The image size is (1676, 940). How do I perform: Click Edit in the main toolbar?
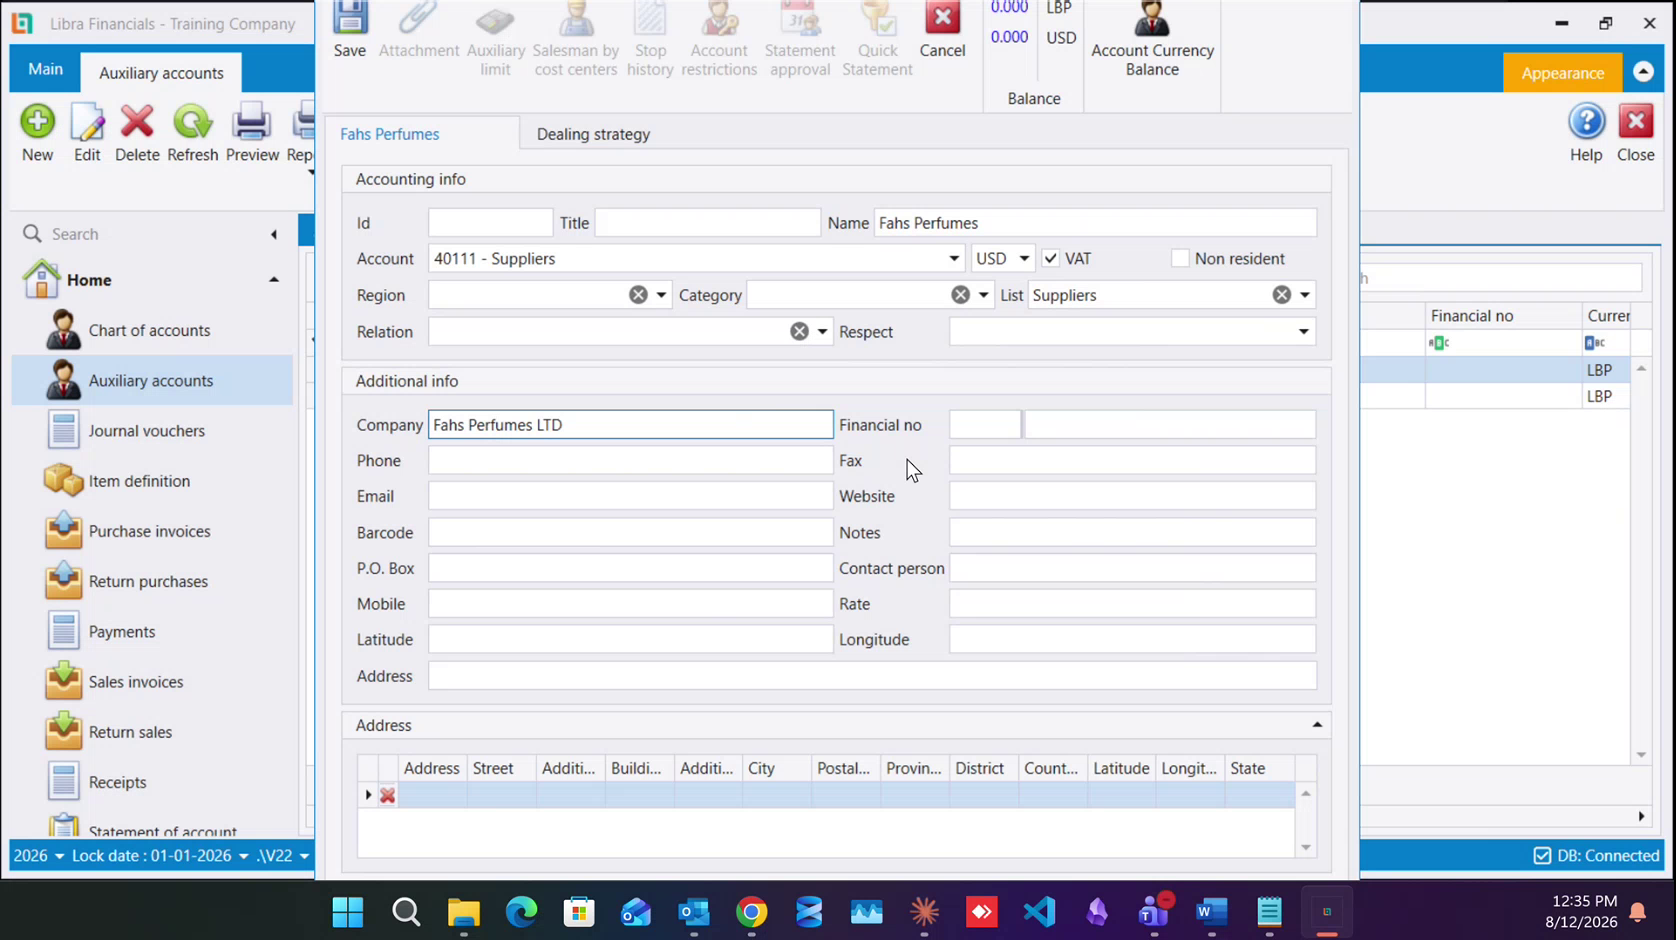87,133
